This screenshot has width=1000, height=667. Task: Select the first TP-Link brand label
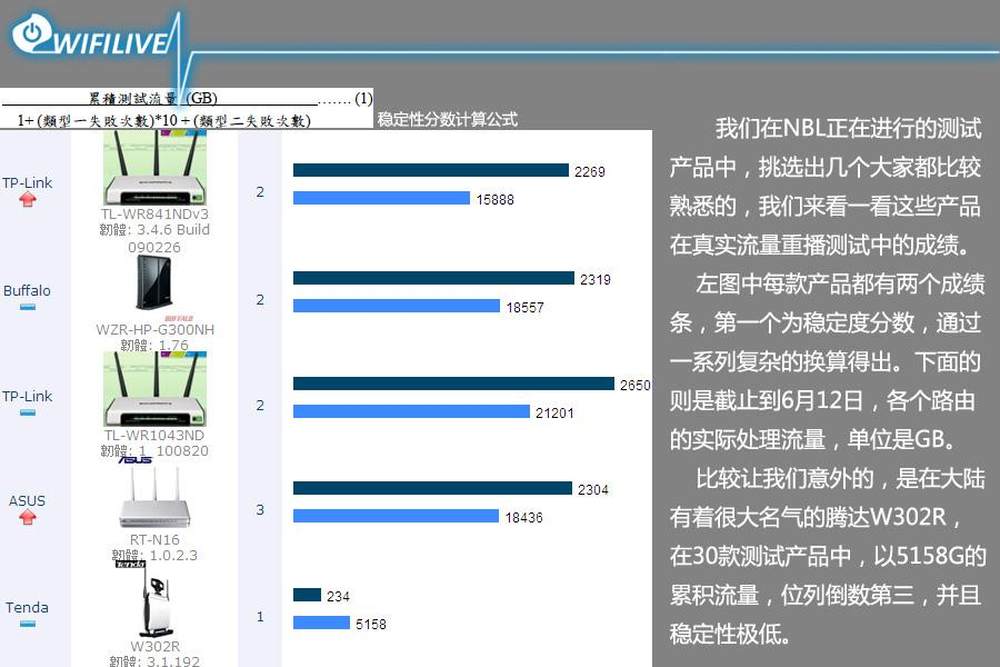(x=27, y=183)
